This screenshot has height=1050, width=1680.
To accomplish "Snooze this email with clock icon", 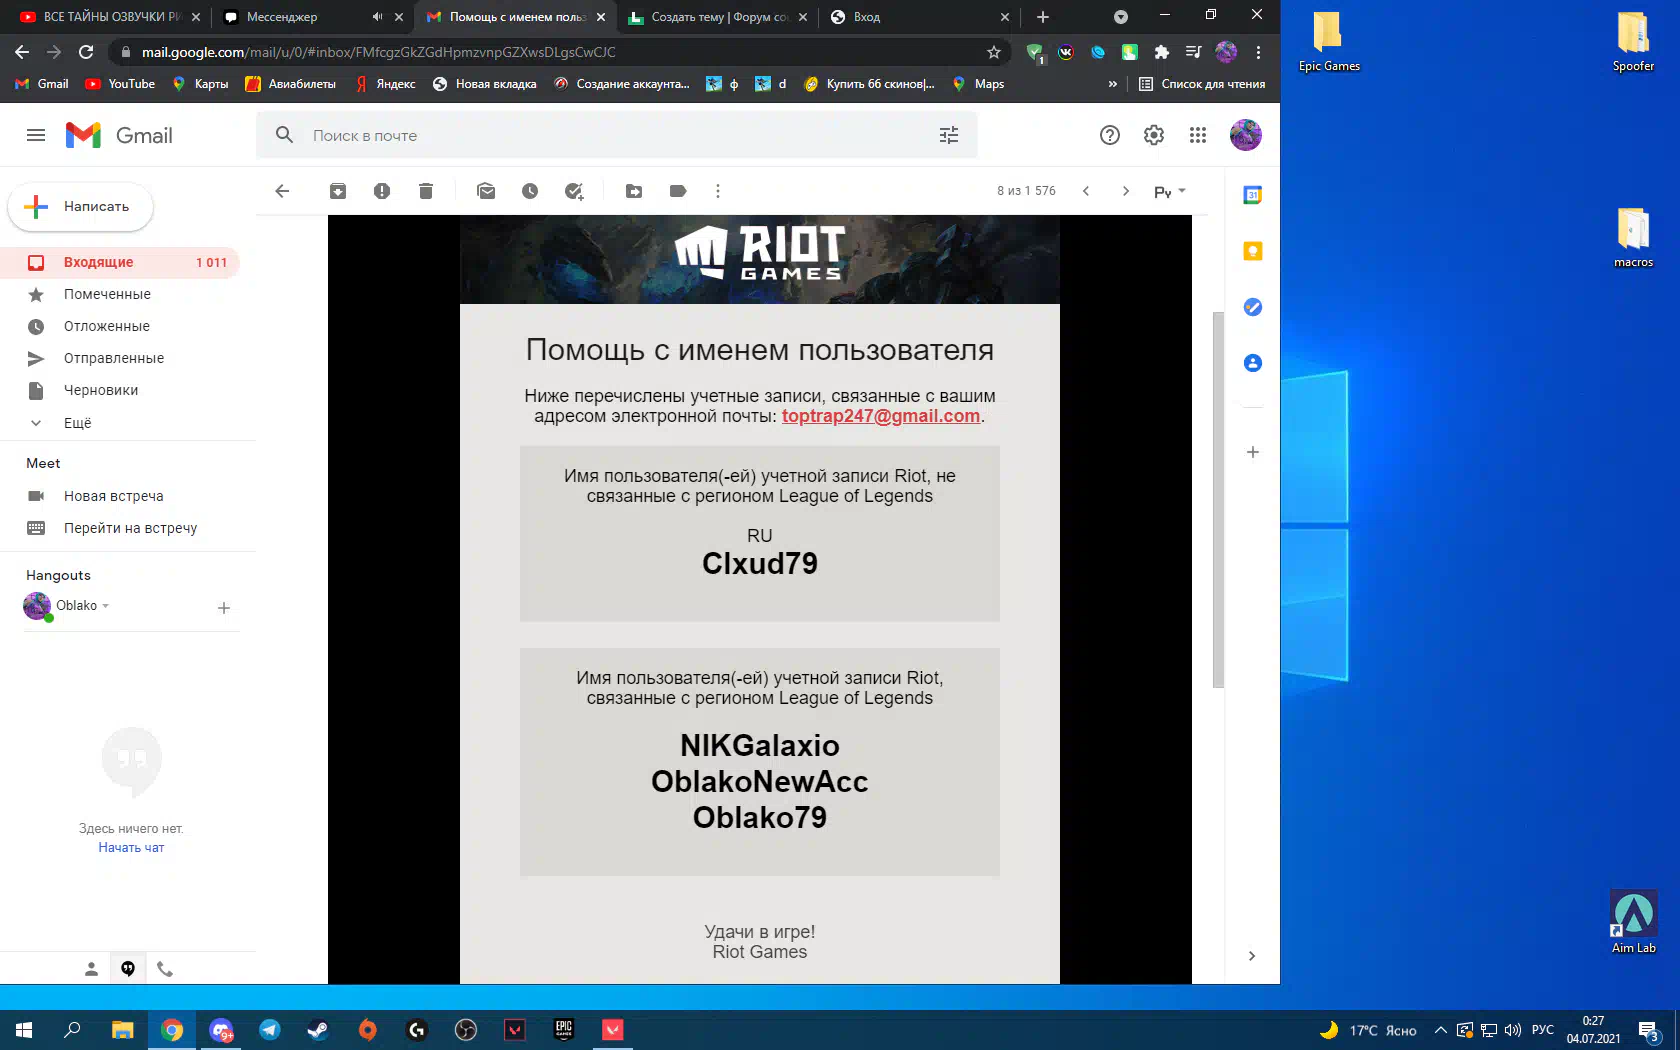I will click(x=530, y=191).
